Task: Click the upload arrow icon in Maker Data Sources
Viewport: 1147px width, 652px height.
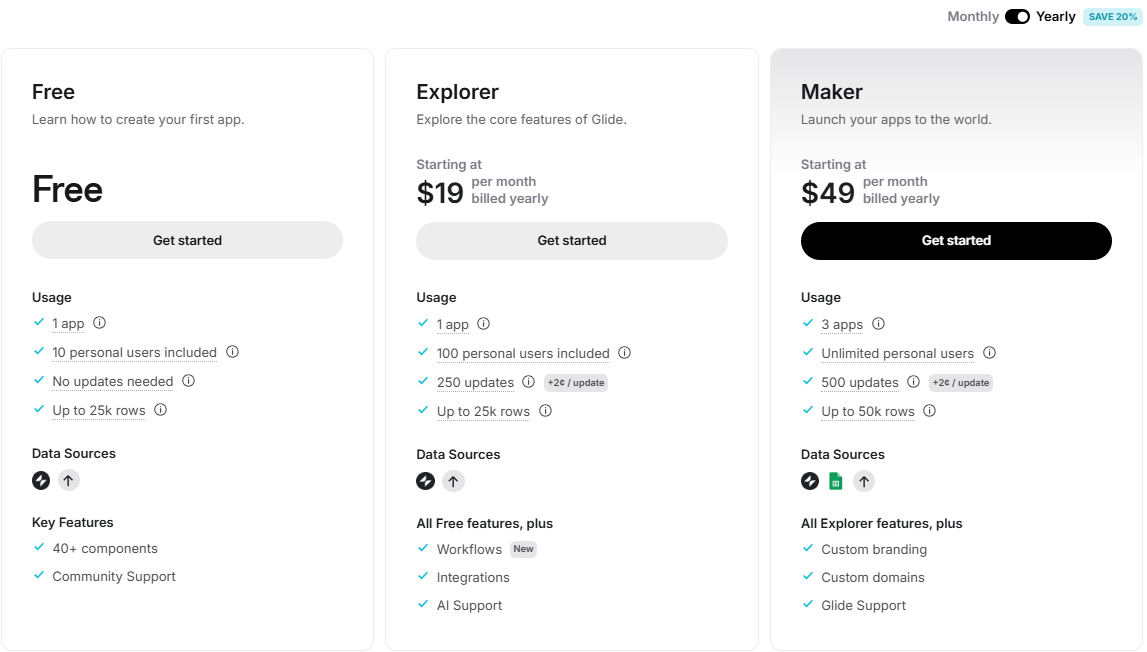Action: 864,481
